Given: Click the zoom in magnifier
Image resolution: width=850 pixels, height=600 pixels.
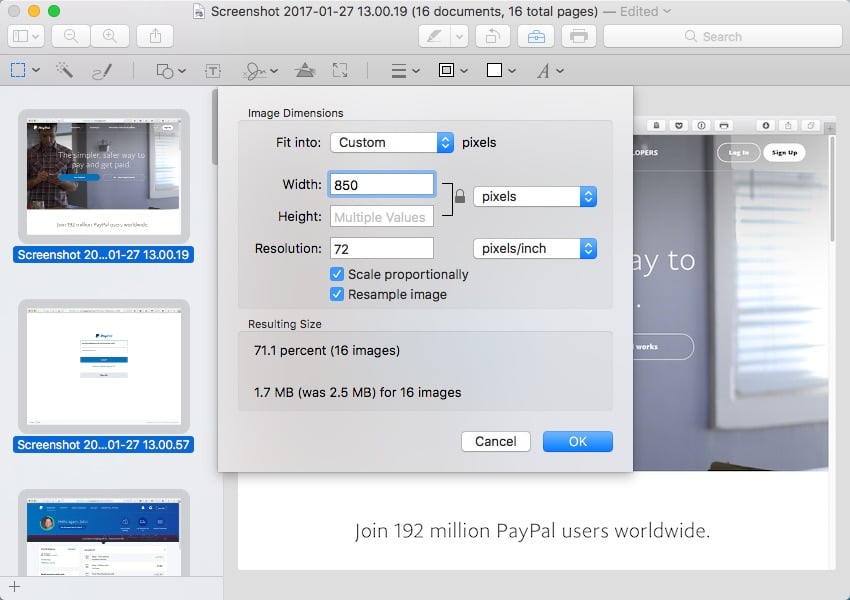Looking at the screenshot, I should 110,36.
